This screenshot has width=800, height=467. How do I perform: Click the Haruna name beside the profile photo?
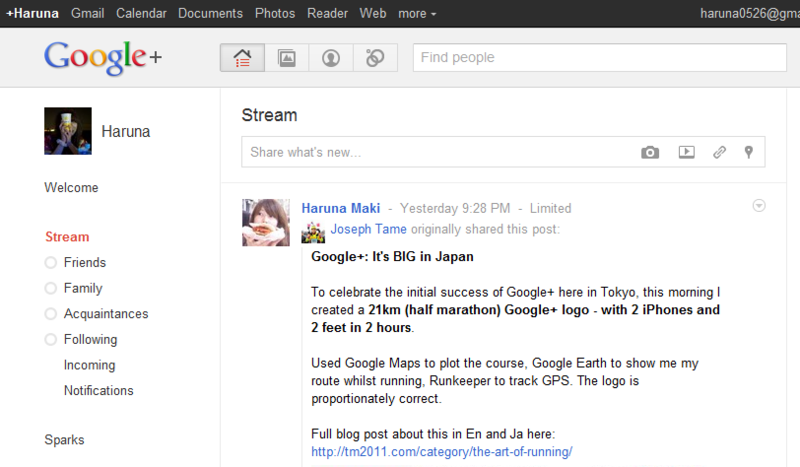point(126,132)
